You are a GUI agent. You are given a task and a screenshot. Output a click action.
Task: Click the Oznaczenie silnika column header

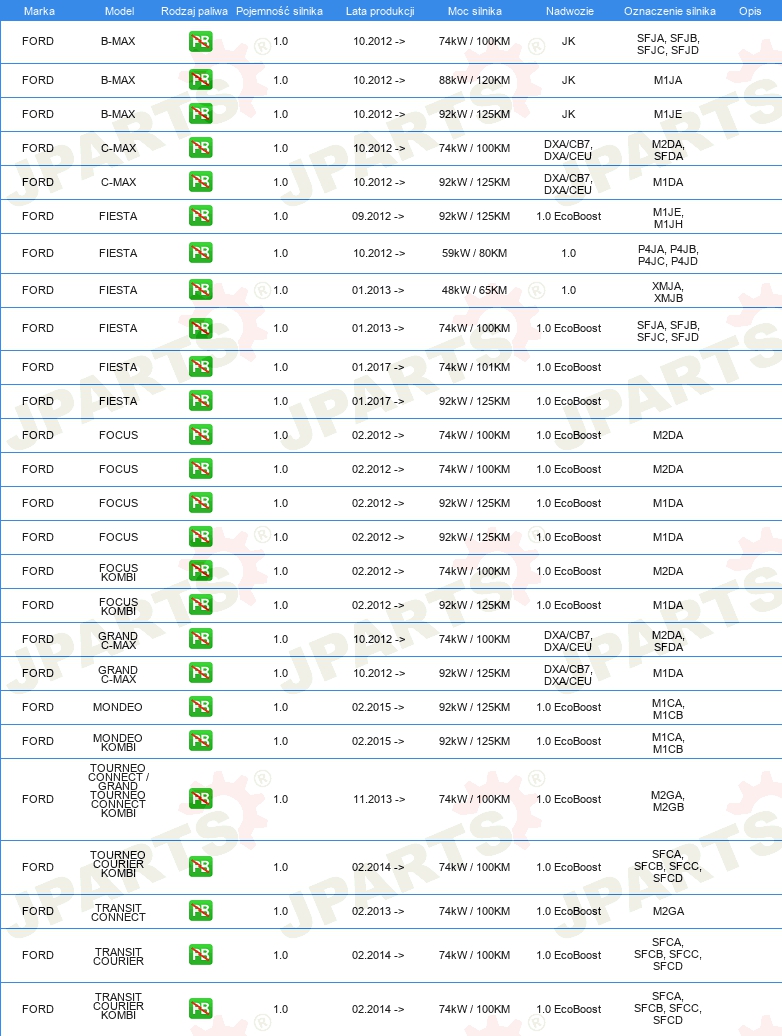pos(670,11)
